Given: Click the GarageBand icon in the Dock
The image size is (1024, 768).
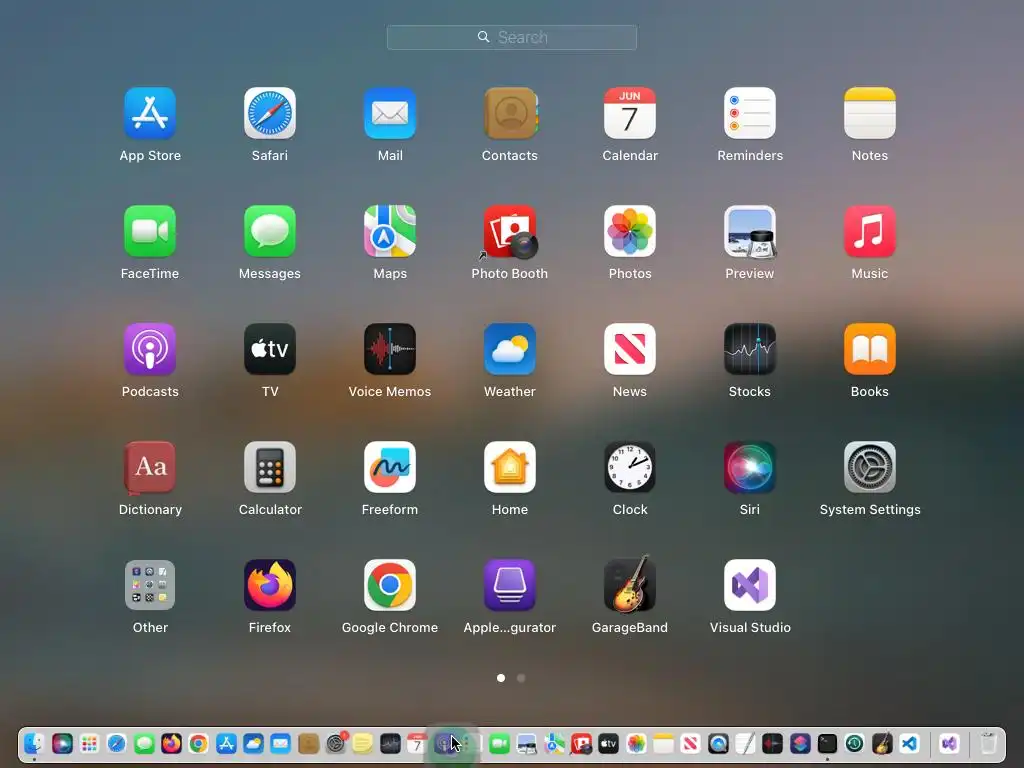Looking at the screenshot, I should (x=882, y=743).
